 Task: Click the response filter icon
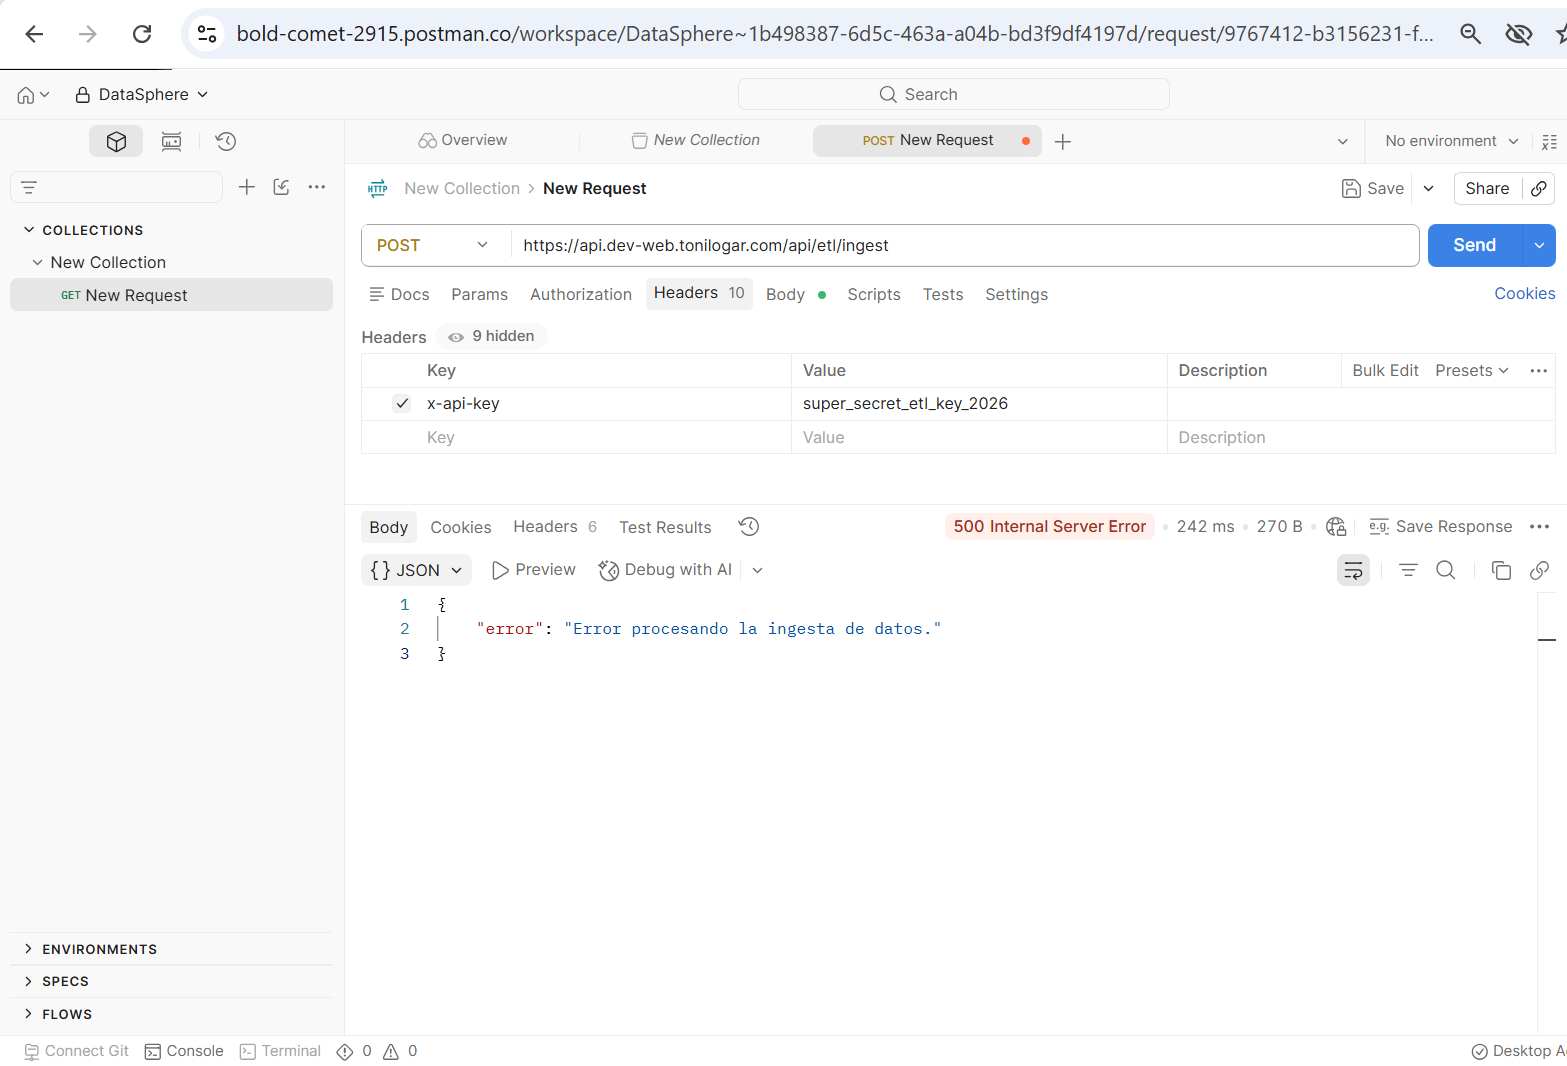point(1408,570)
